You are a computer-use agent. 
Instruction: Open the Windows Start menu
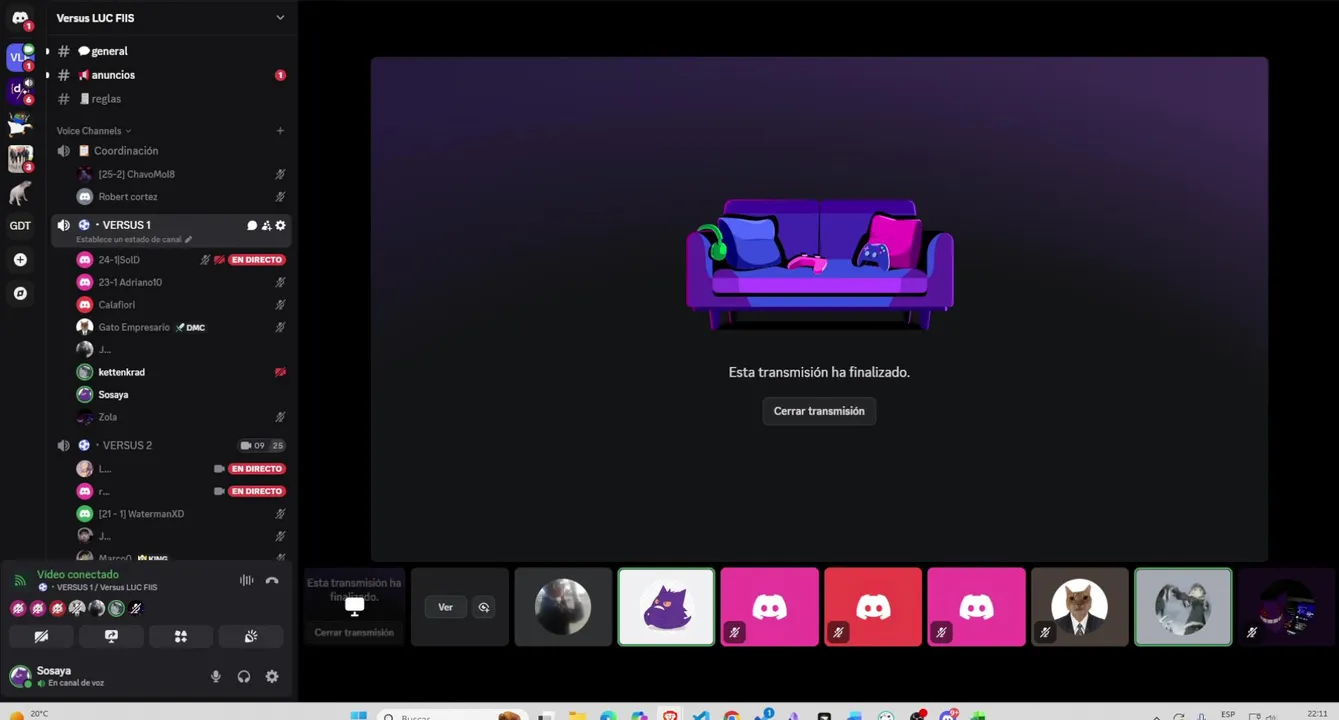(x=359, y=715)
